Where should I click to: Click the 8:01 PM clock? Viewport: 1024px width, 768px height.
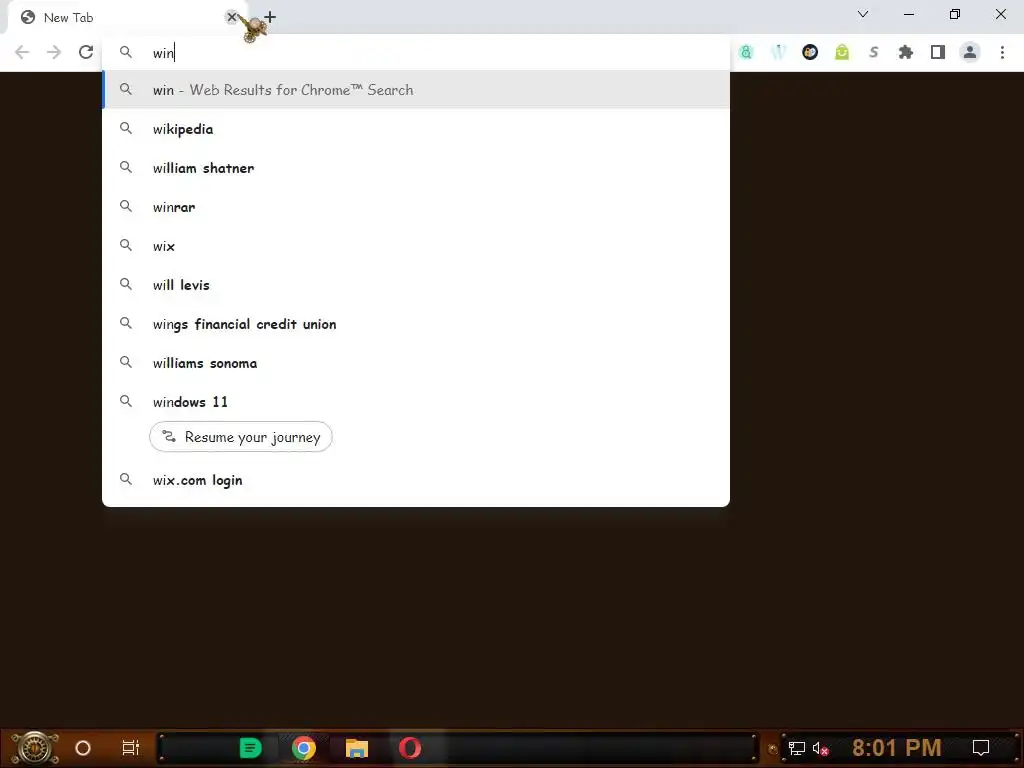click(x=897, y=748)
